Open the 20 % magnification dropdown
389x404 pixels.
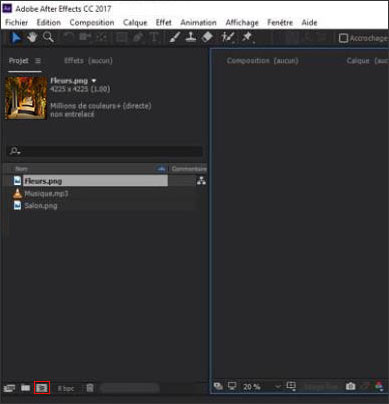(262, 387)
